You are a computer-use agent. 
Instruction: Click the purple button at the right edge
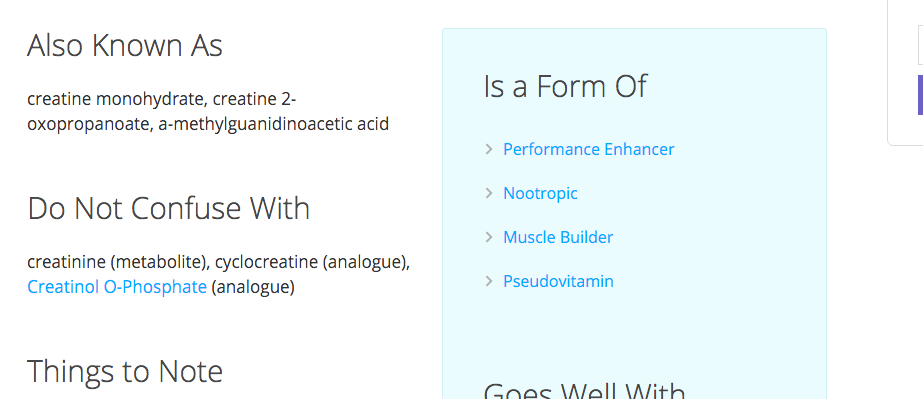point(920,95)
